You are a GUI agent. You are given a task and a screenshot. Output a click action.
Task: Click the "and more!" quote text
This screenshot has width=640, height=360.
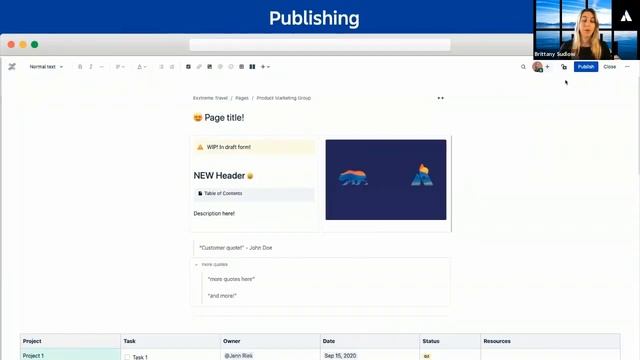click(222, 296)
